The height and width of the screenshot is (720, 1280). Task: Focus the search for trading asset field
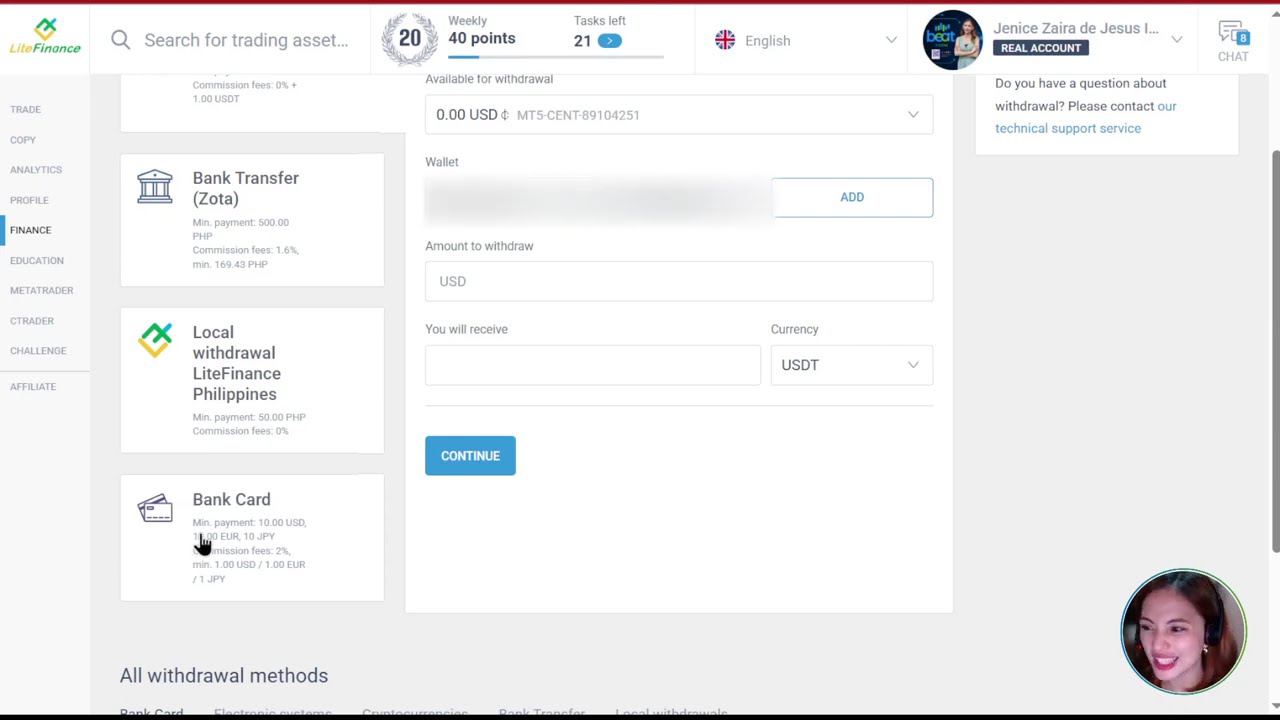click(x=246, y=40)
